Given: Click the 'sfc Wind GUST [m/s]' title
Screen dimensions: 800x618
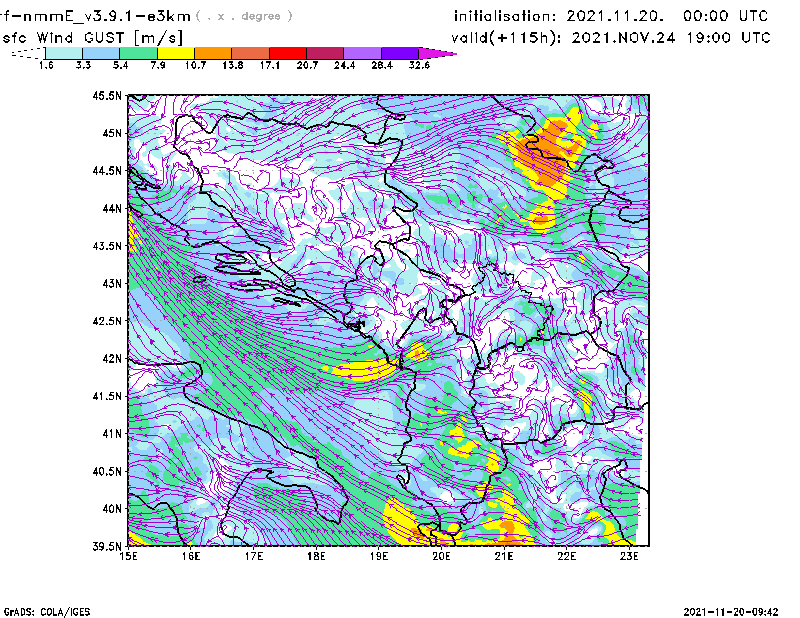Looking at the screenshot, I should [92, 38].
